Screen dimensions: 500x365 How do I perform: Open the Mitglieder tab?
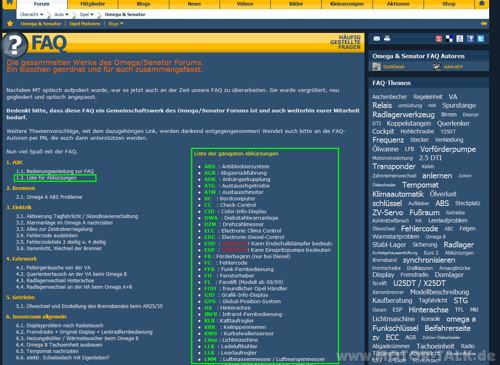[93, 4]
